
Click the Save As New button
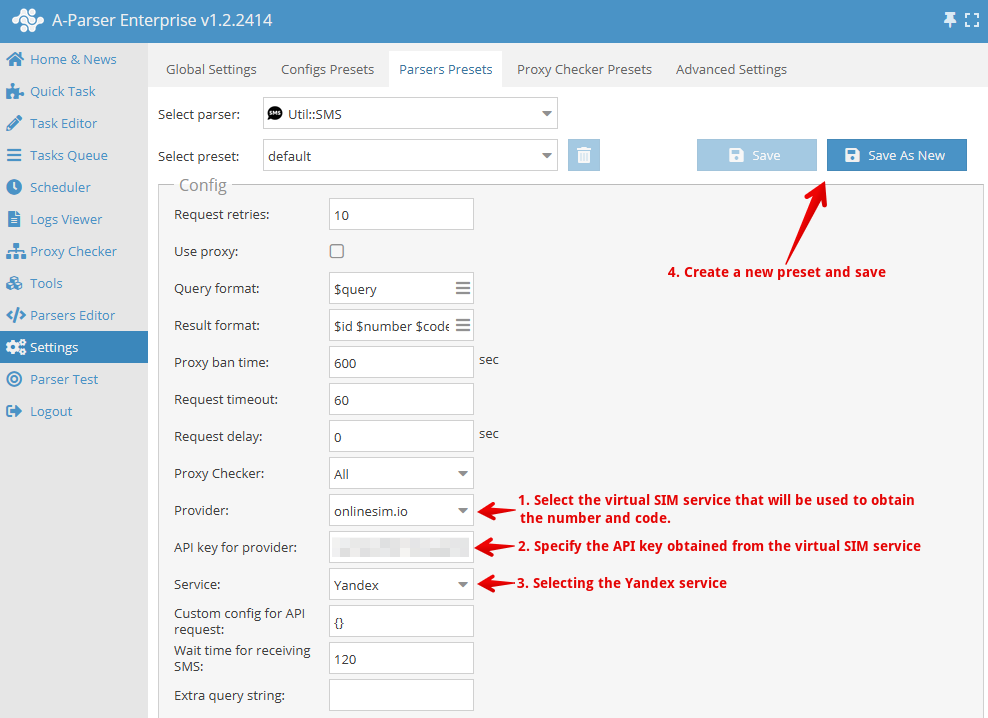click(896, 155)
